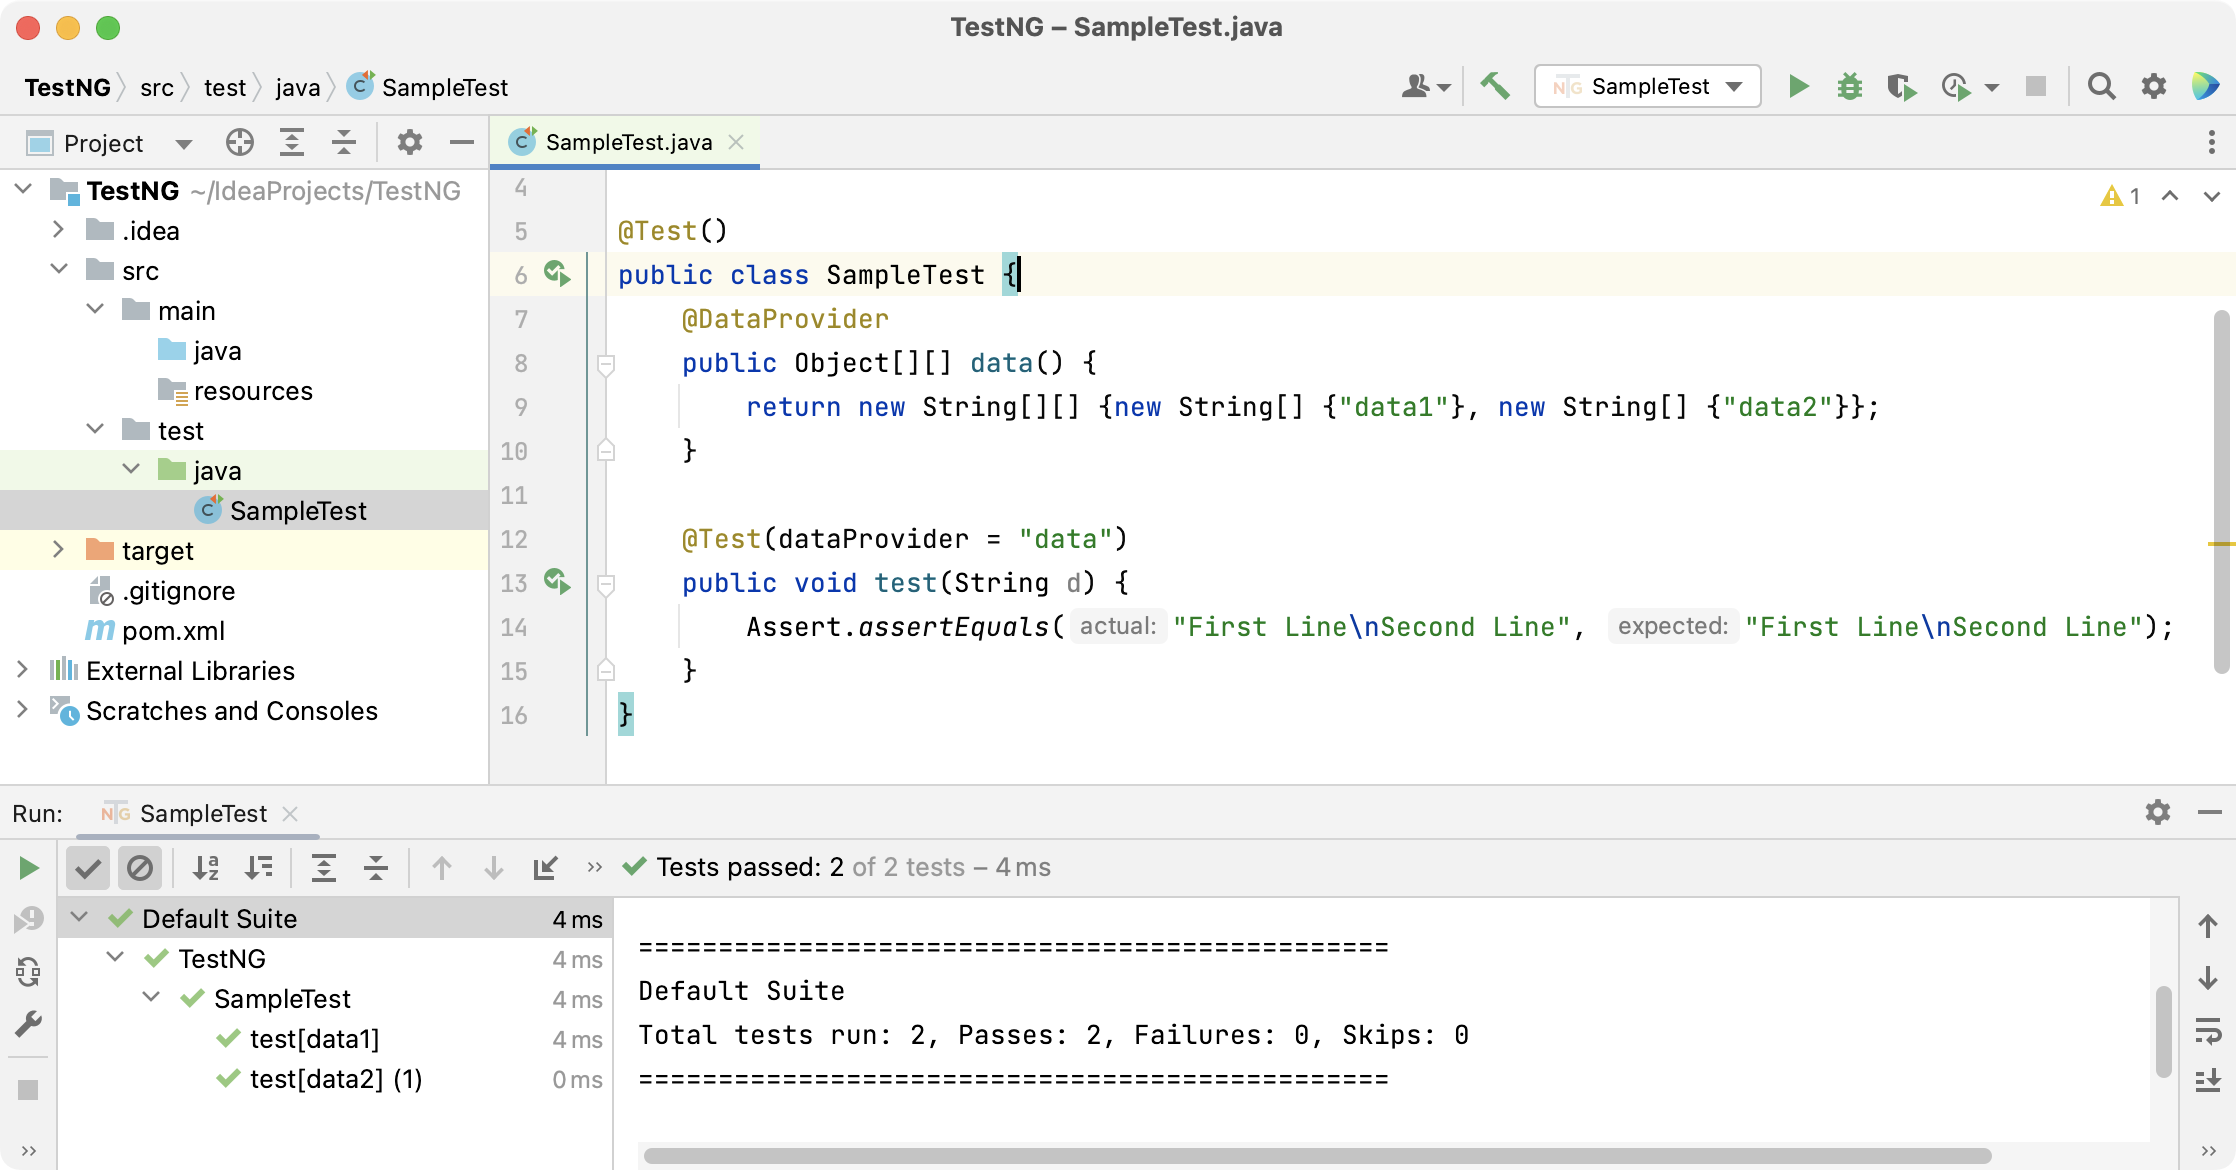Close the SampleTest.java editor tab
The width and height of the screenshot is (2236, 1170).
tap(736, 142)
